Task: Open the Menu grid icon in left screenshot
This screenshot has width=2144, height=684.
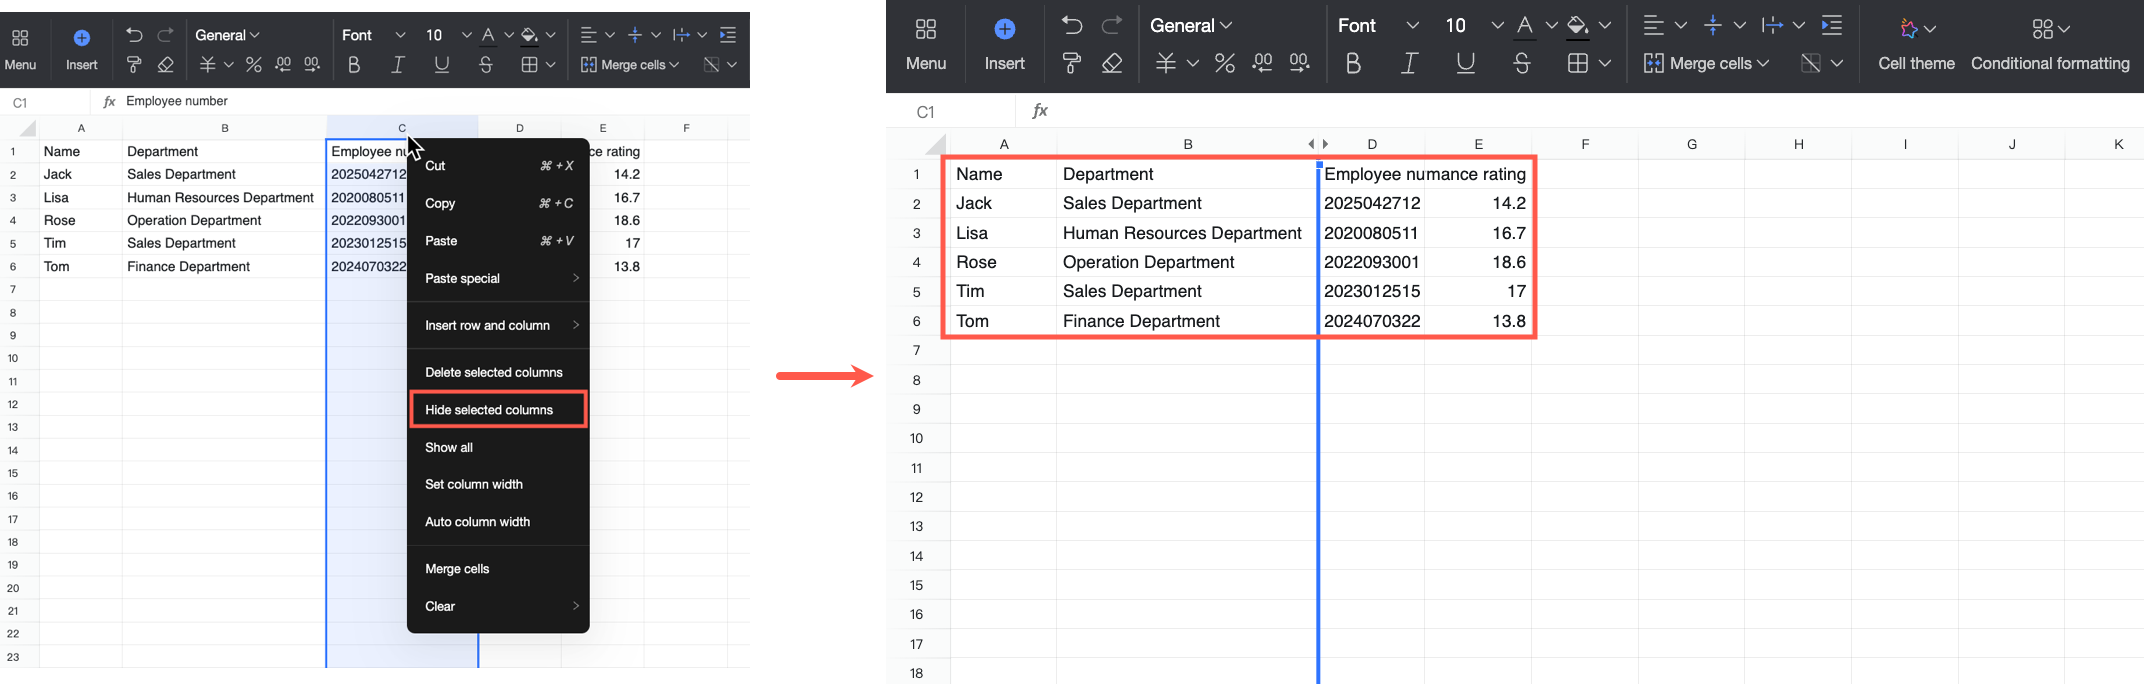Action: coord(20,38)
